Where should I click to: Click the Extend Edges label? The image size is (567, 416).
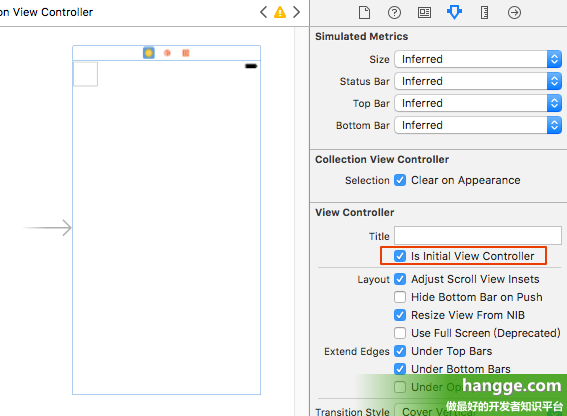(x=357, y=352)
